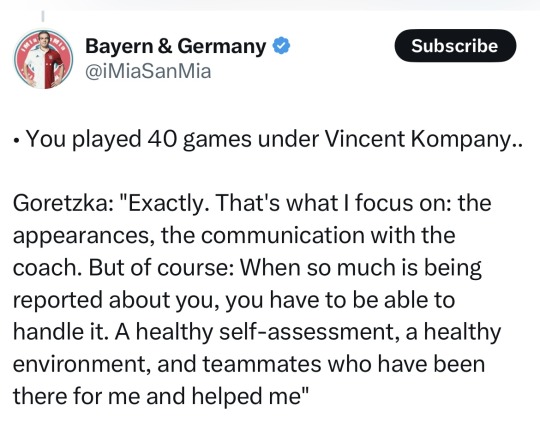Click the ampersand in the account name

point(165,46)
